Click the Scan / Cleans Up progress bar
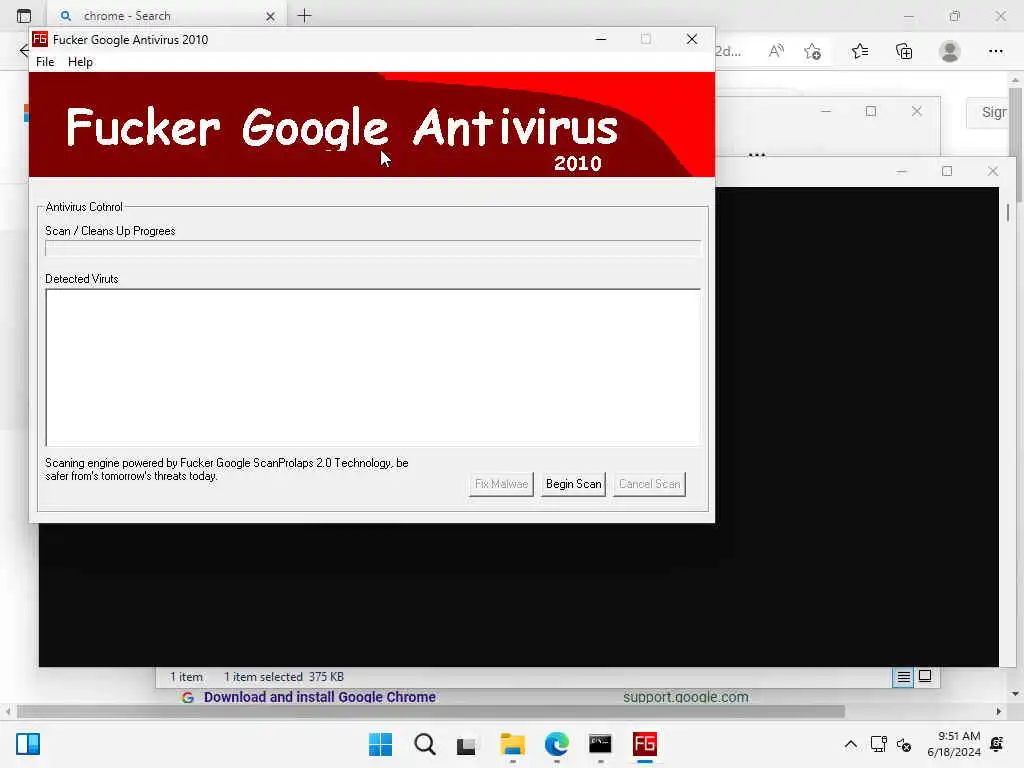Image resolution: width=1024 pixels, height=768 pixels. tap(373, 249)
